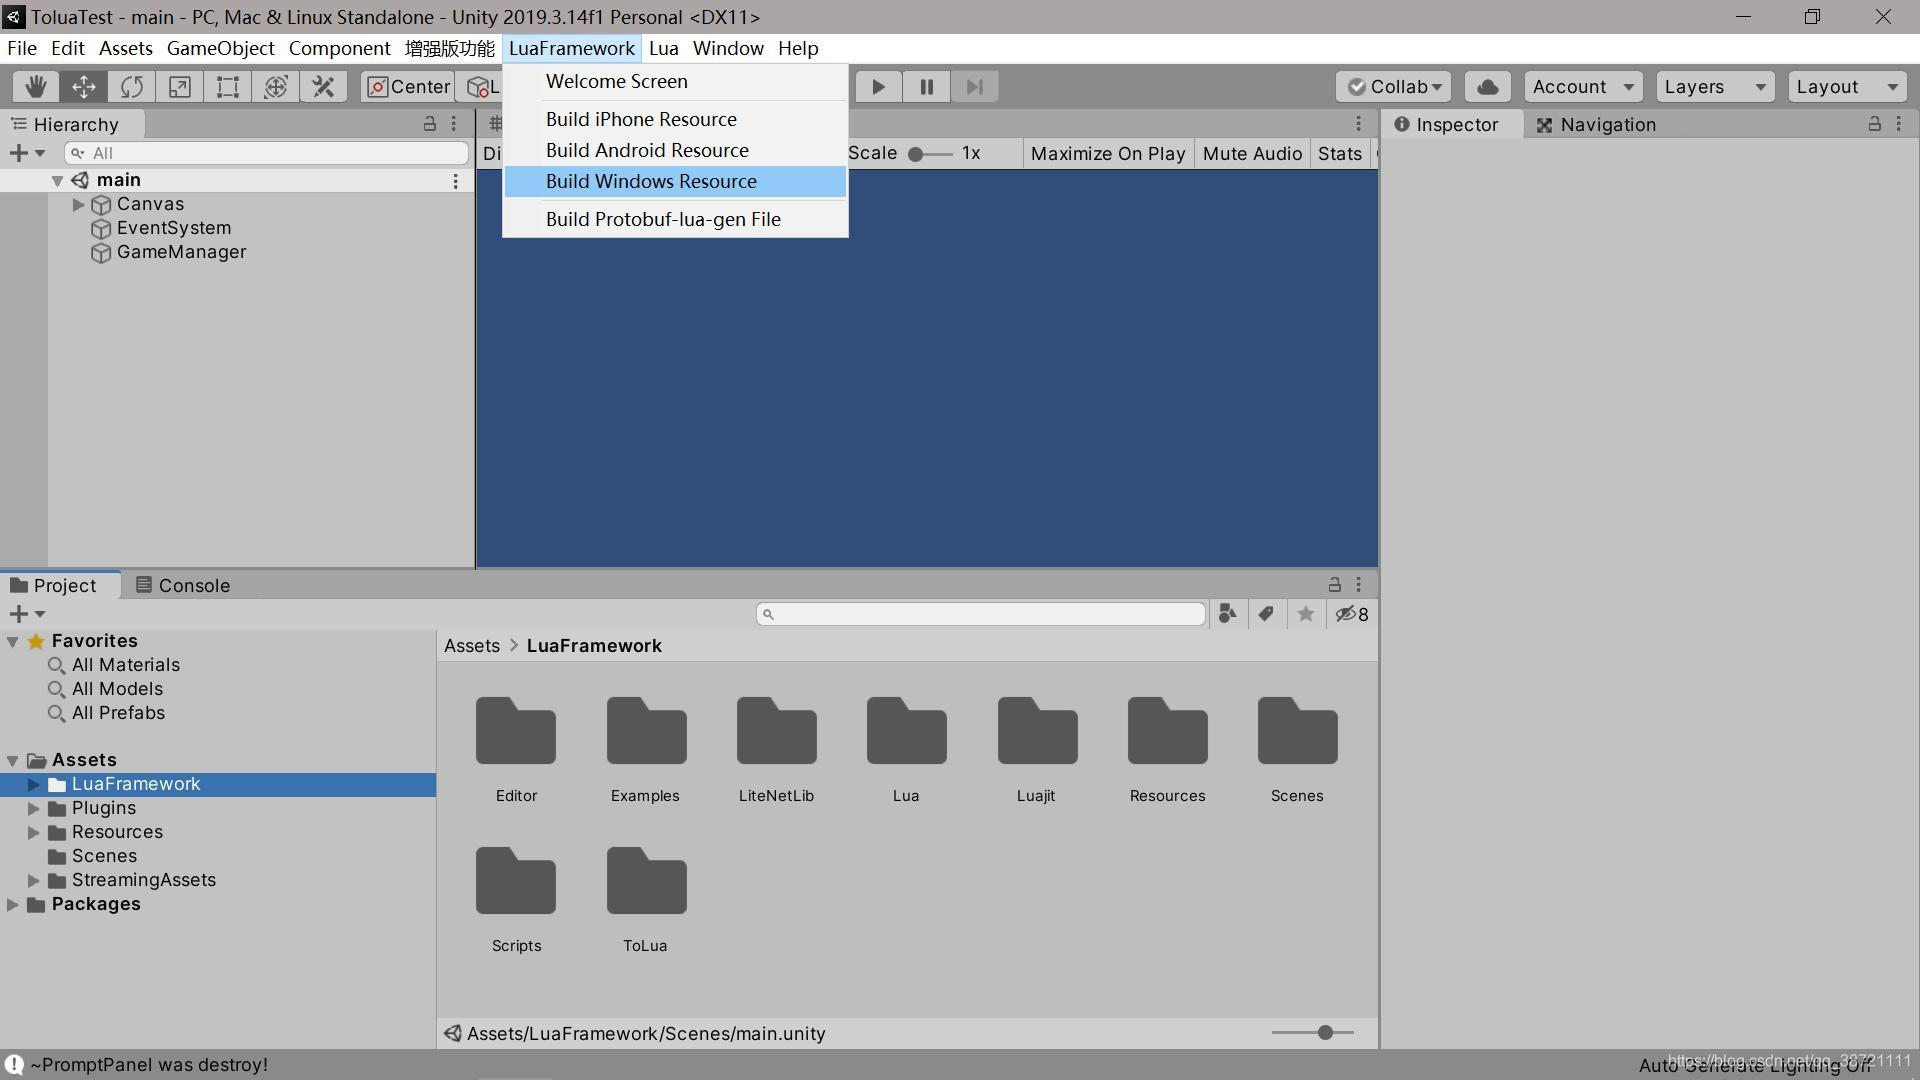Select the Rotate tool
The image size is (1920, 1080).
click(x=131, y=86)
